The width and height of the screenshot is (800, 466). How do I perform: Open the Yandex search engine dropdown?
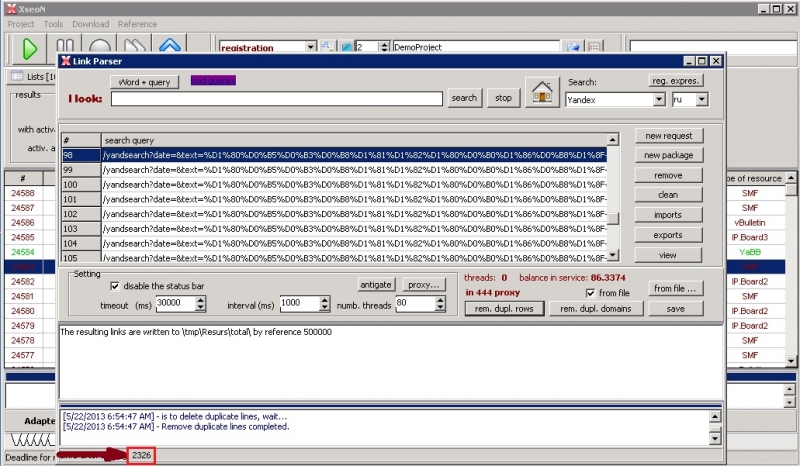[x=659, y=100]
